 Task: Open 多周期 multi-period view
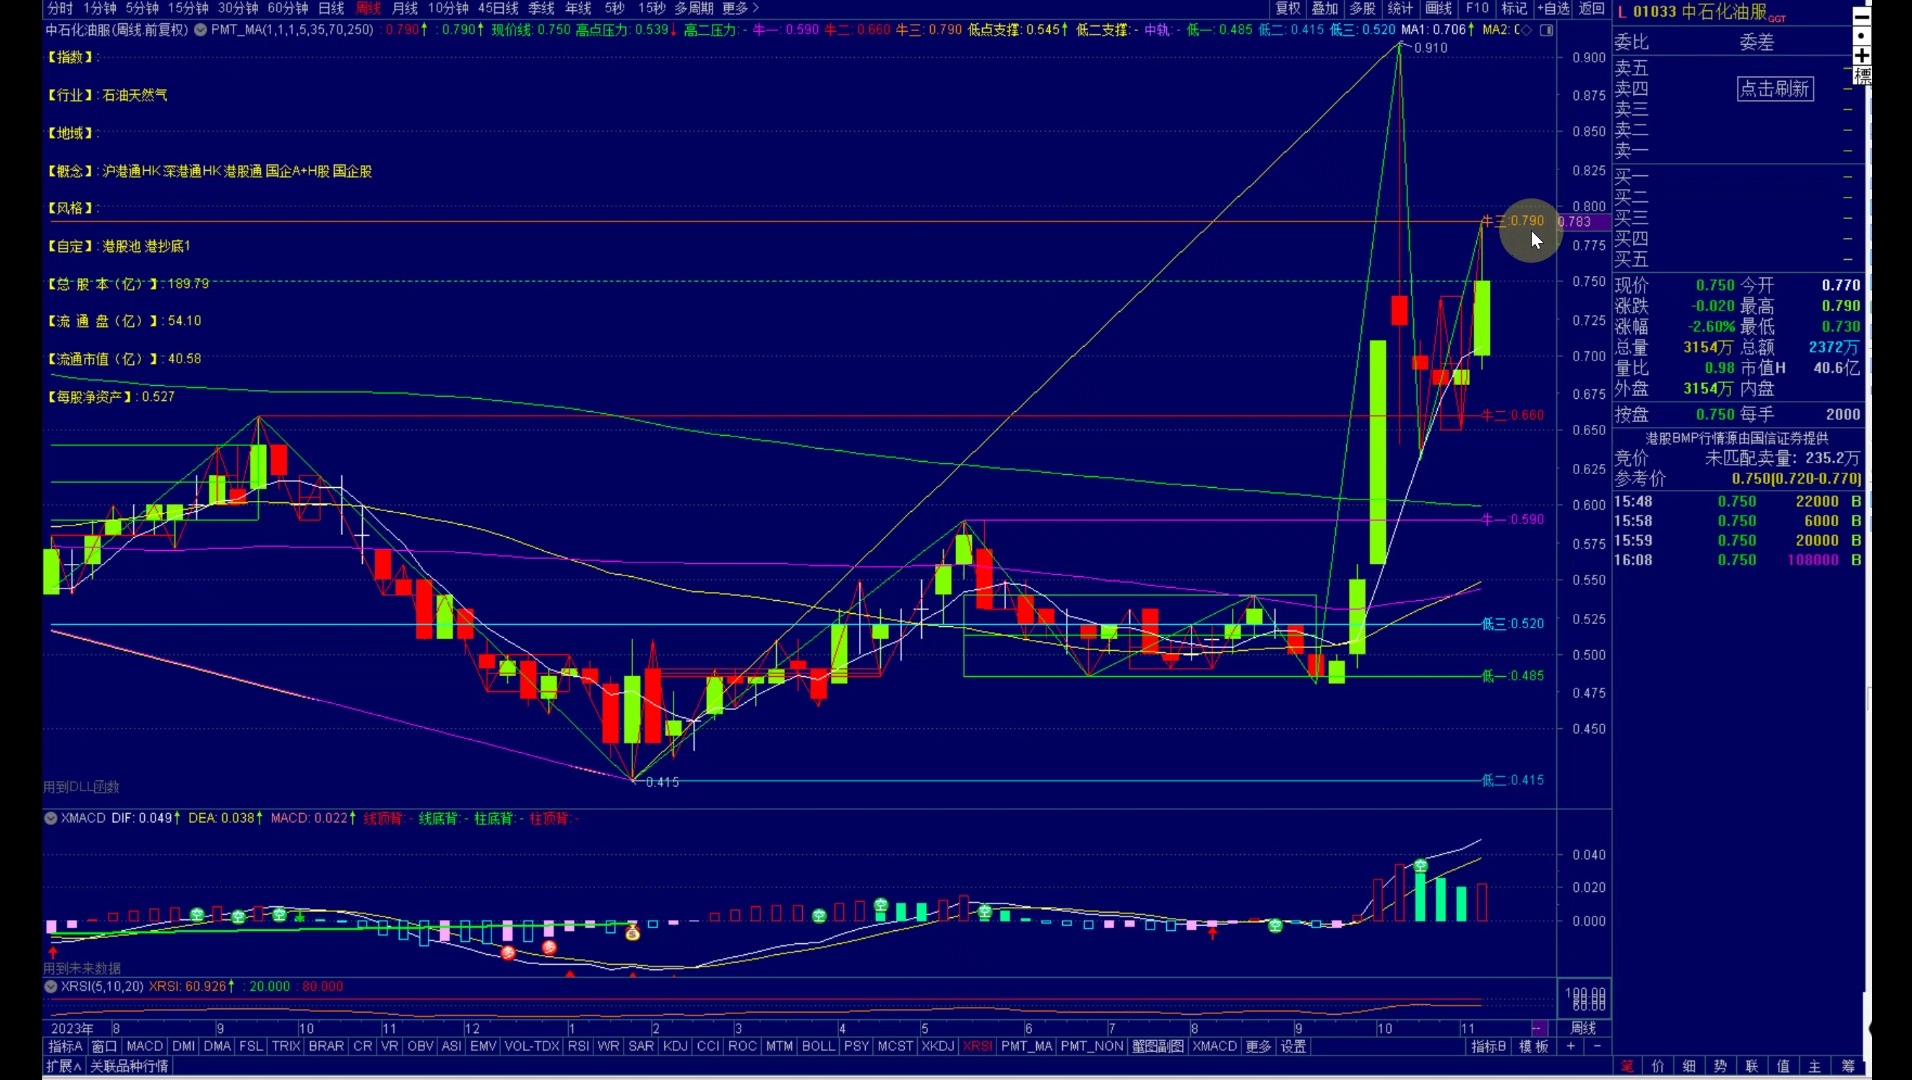pyautogui.click(x=694, y=8)
